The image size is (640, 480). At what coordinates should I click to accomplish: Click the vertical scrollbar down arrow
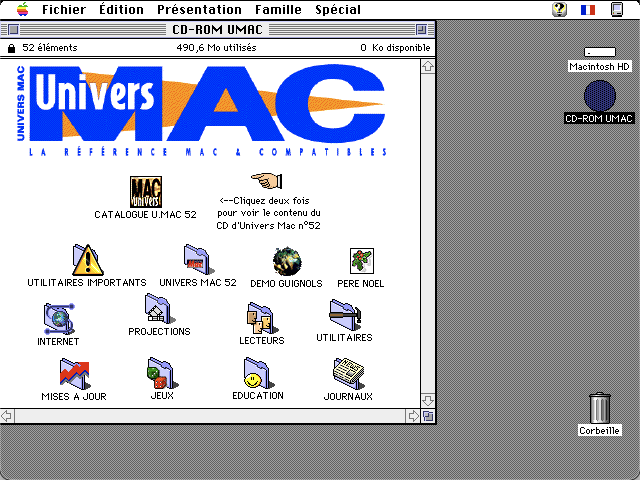[x=428, y=400]
